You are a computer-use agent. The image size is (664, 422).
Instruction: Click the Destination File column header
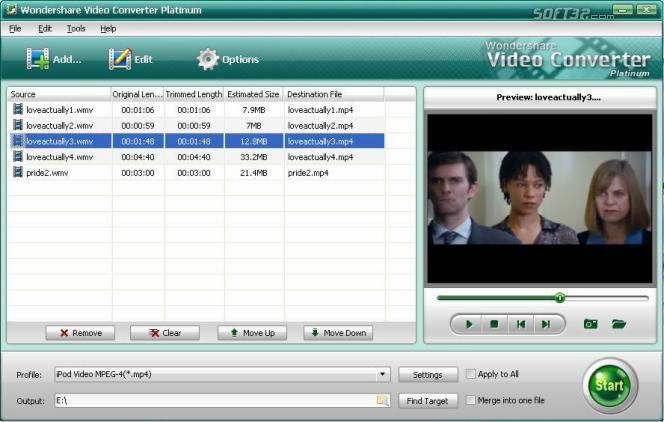point(334,94)
